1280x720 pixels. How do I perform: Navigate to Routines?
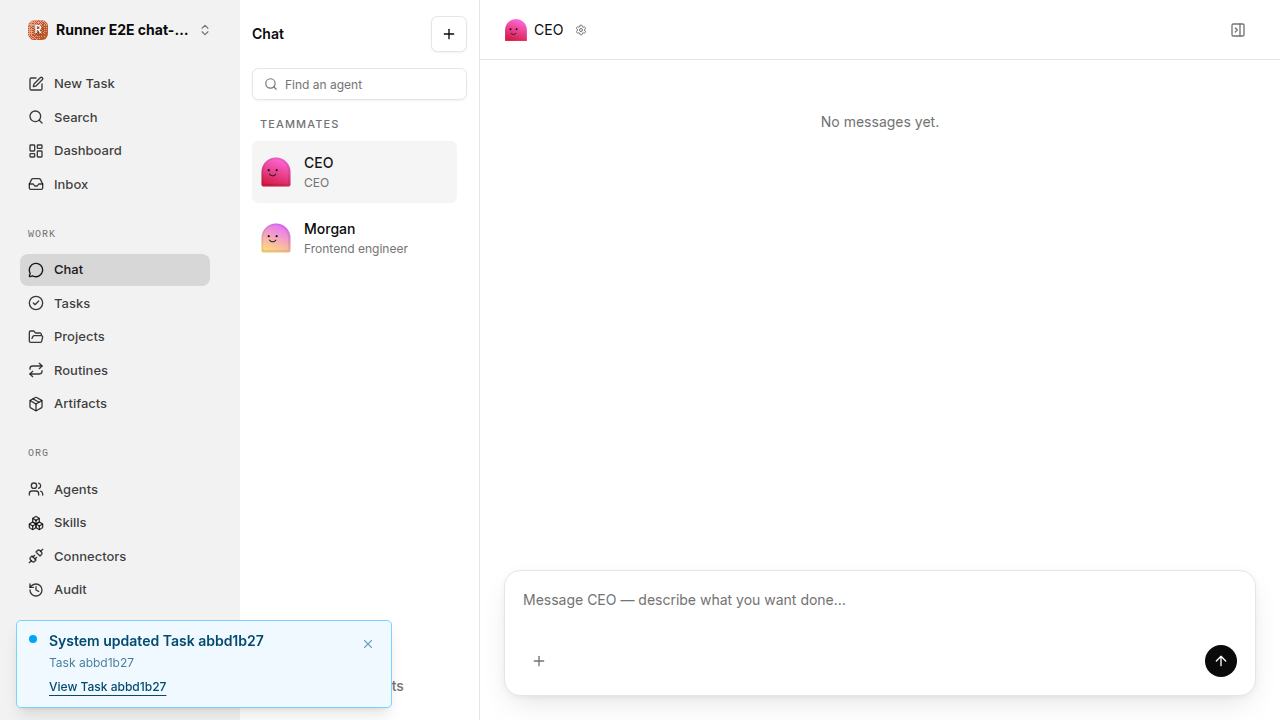pos(115,370)
